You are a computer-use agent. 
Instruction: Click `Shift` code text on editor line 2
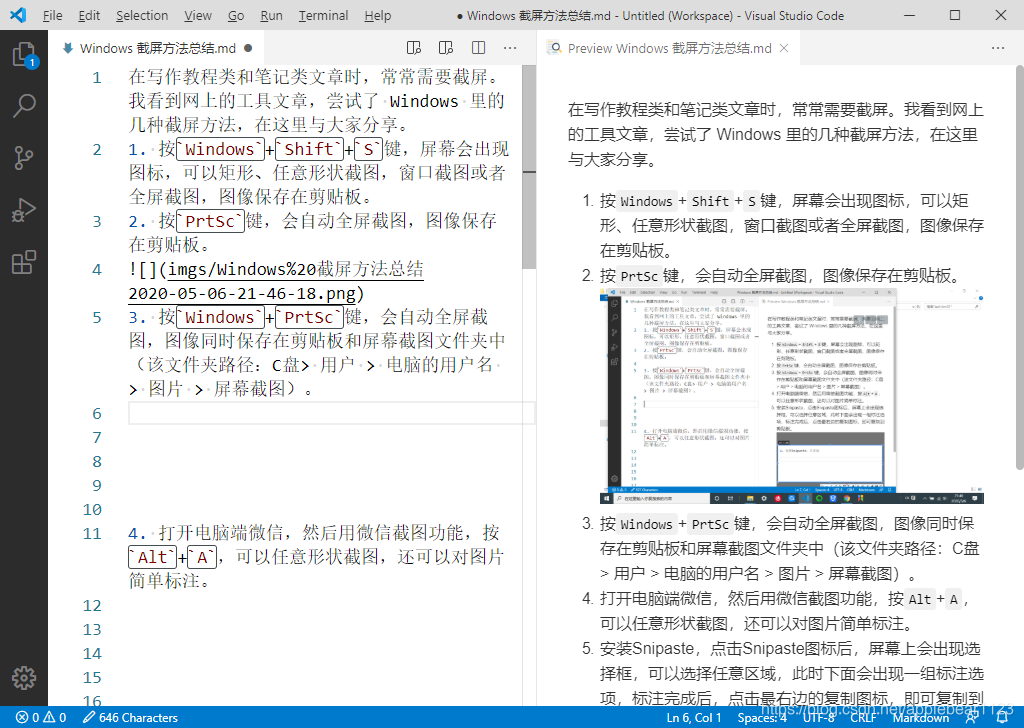click(309, 150)
